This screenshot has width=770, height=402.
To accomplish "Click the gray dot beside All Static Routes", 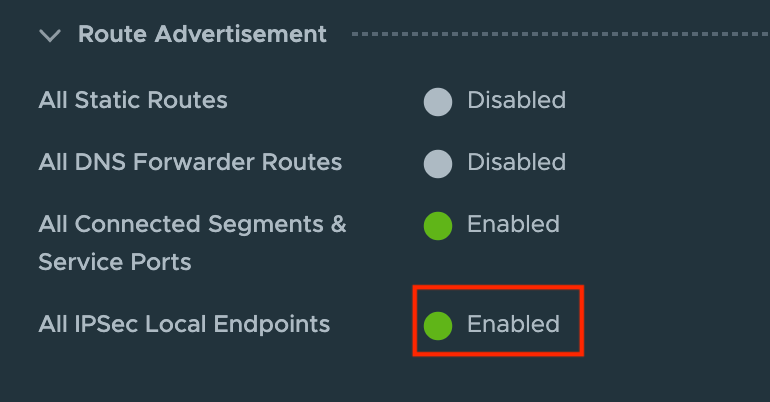I will tap(438, 101).
